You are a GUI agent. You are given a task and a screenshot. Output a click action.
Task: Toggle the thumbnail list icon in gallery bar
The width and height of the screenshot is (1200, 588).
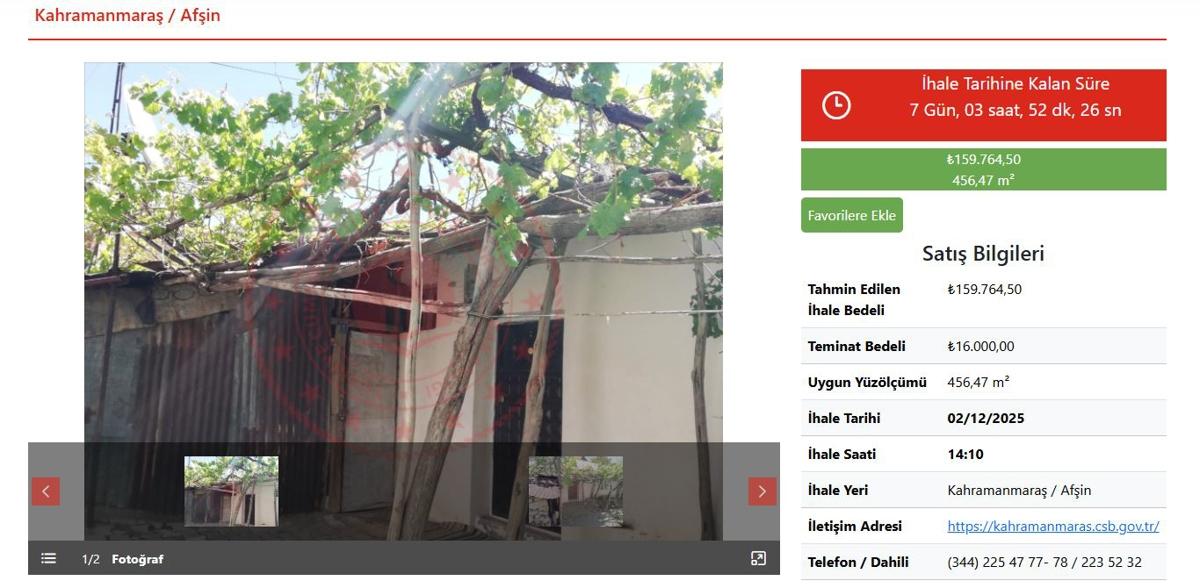tap(48, 559)
